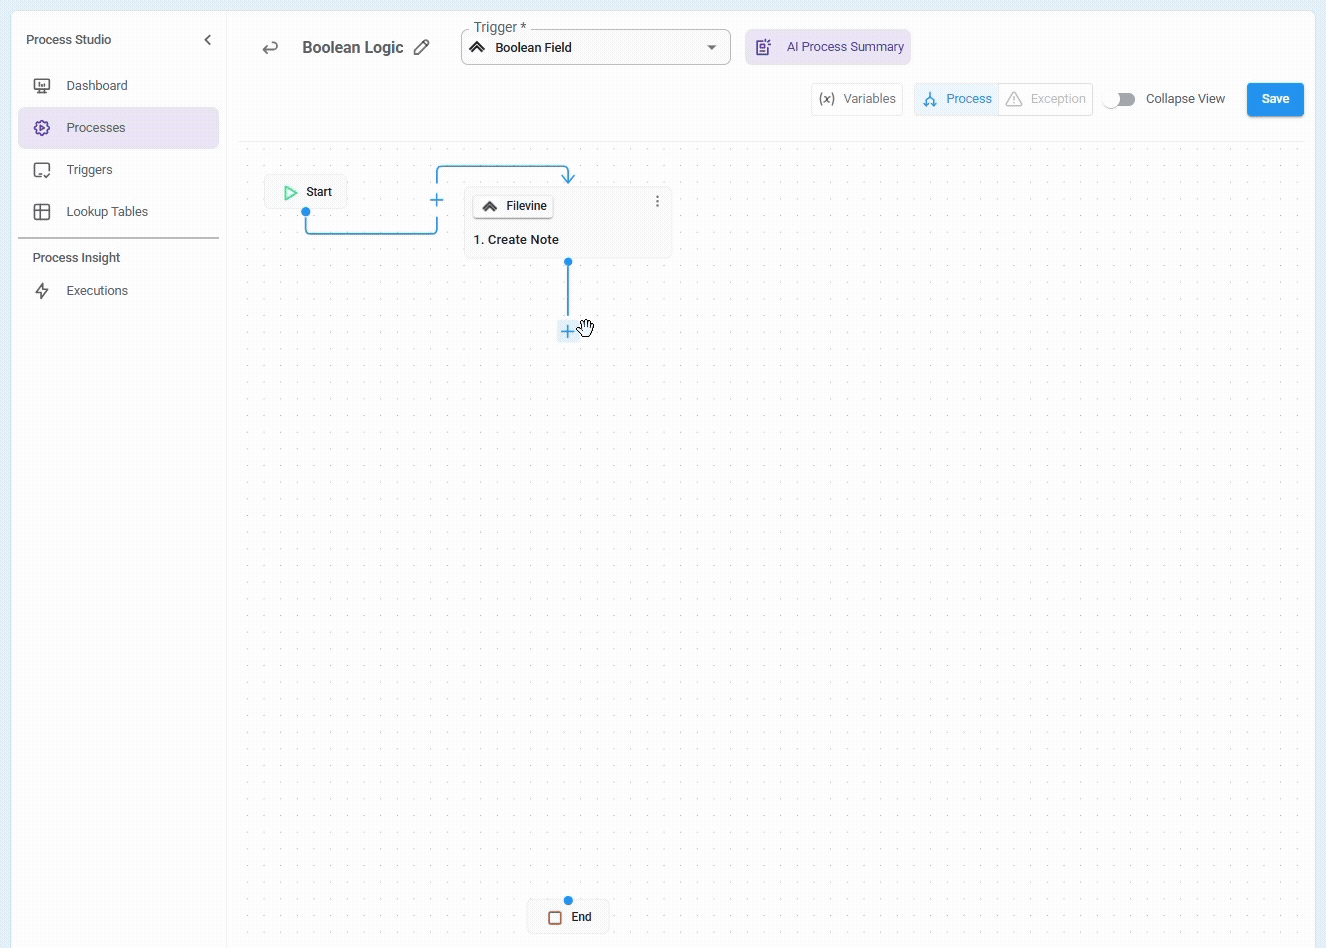Open the Create Note step options menu
1326x948 pixels.
coord(657,201)
